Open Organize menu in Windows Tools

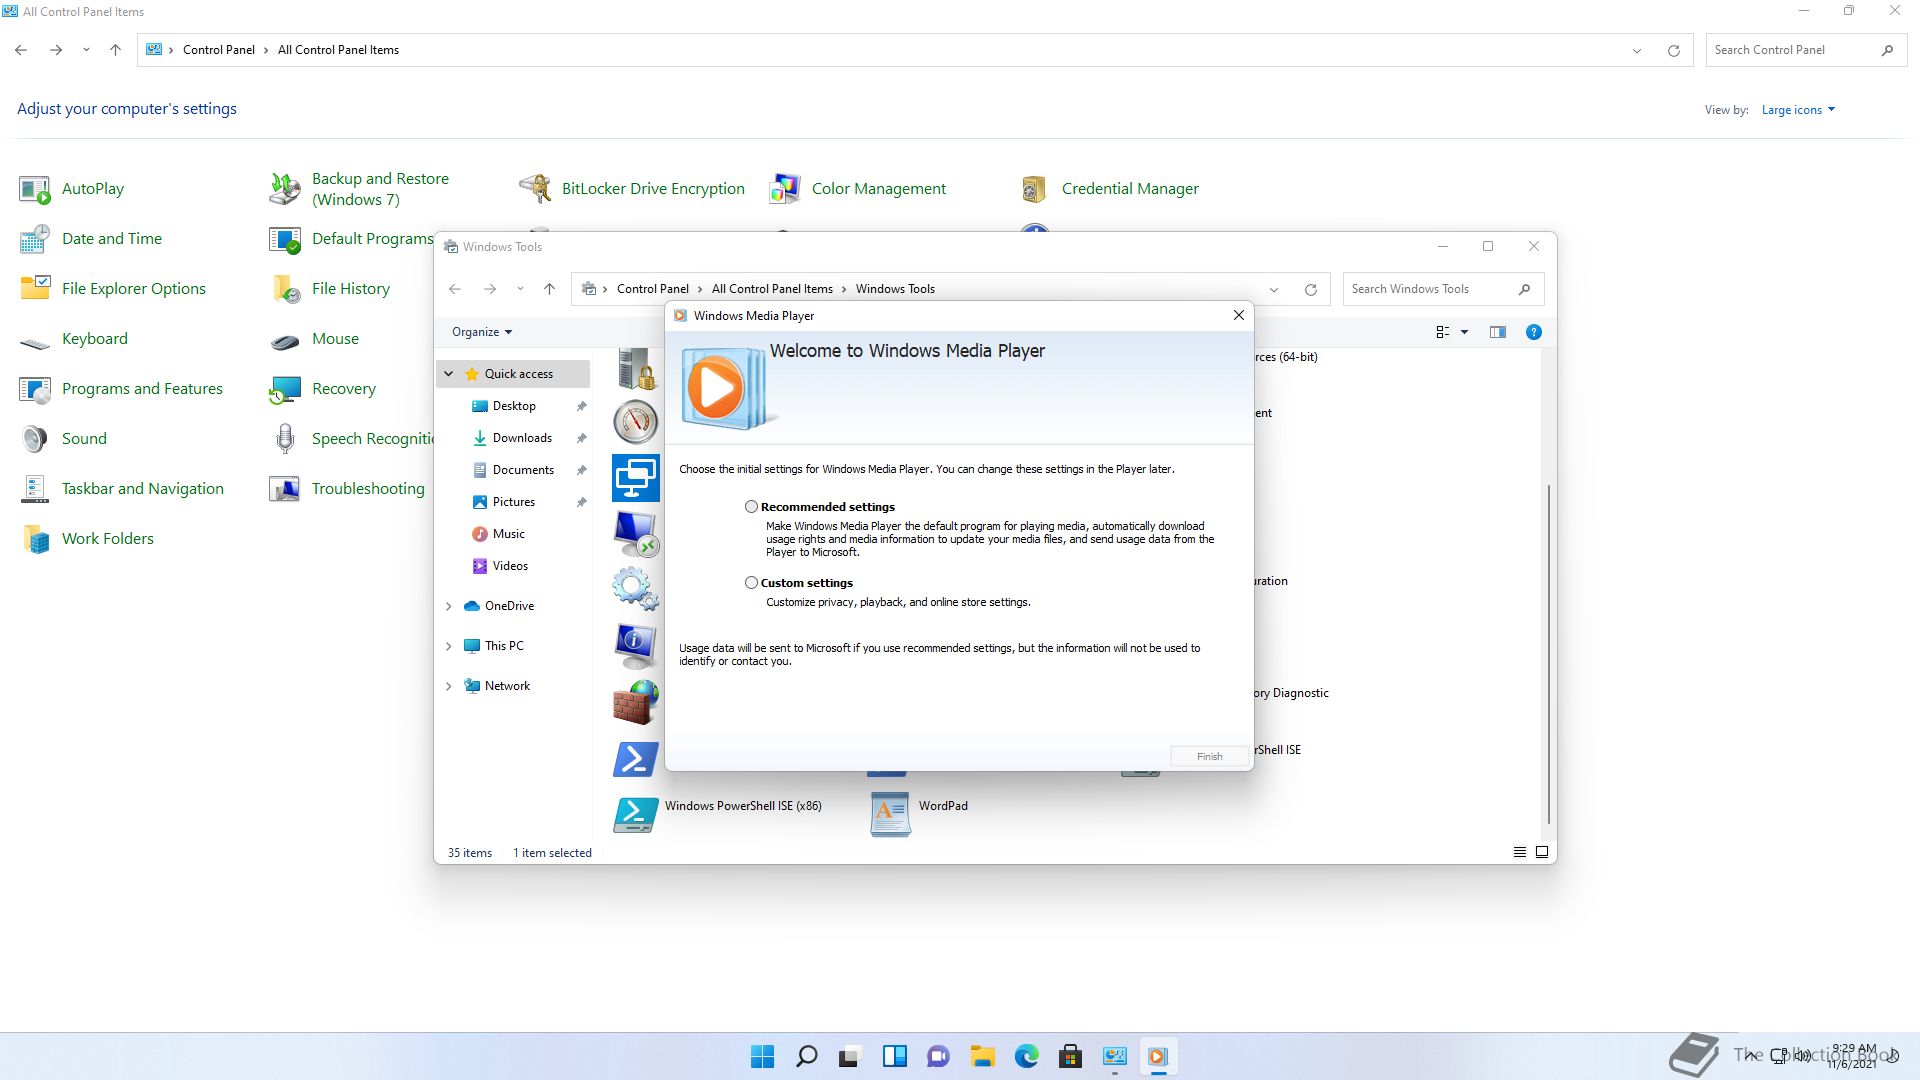click(481, 332)
